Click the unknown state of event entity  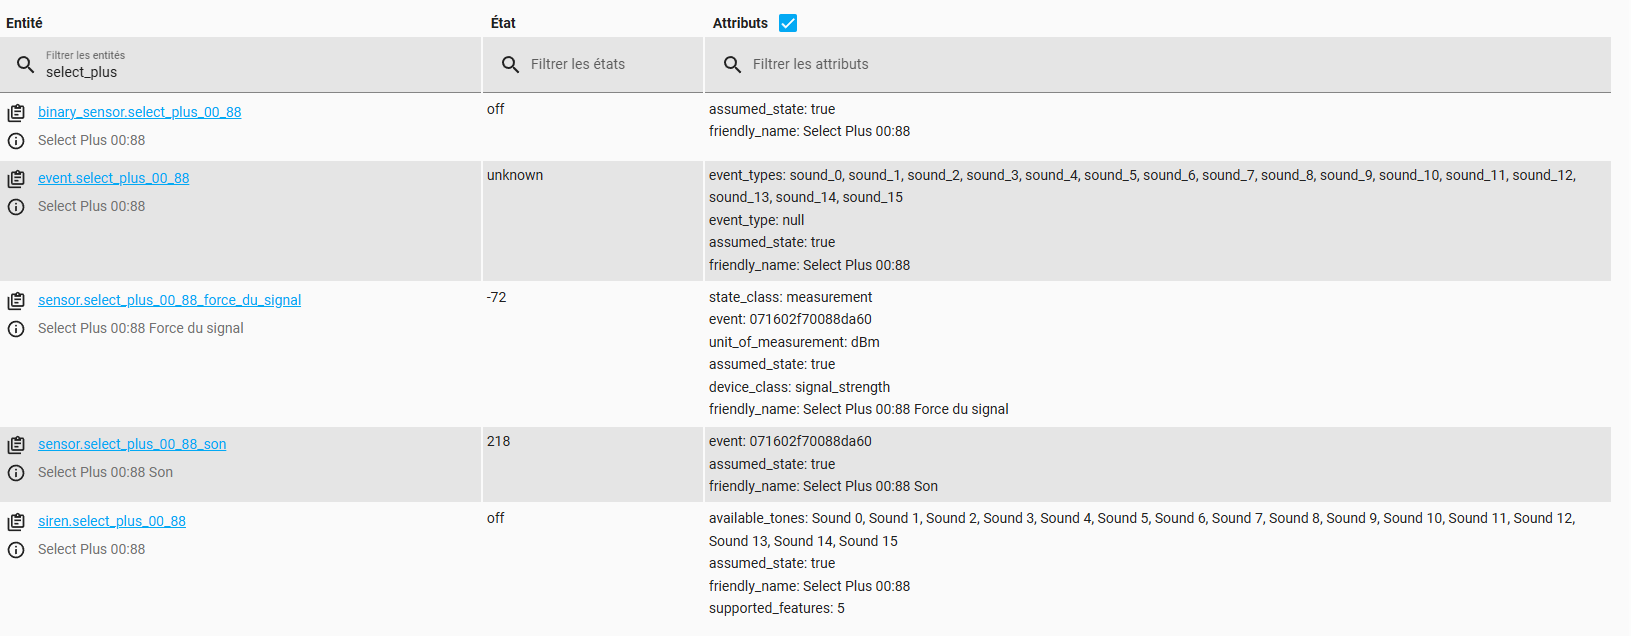click(x=515, y=175)
